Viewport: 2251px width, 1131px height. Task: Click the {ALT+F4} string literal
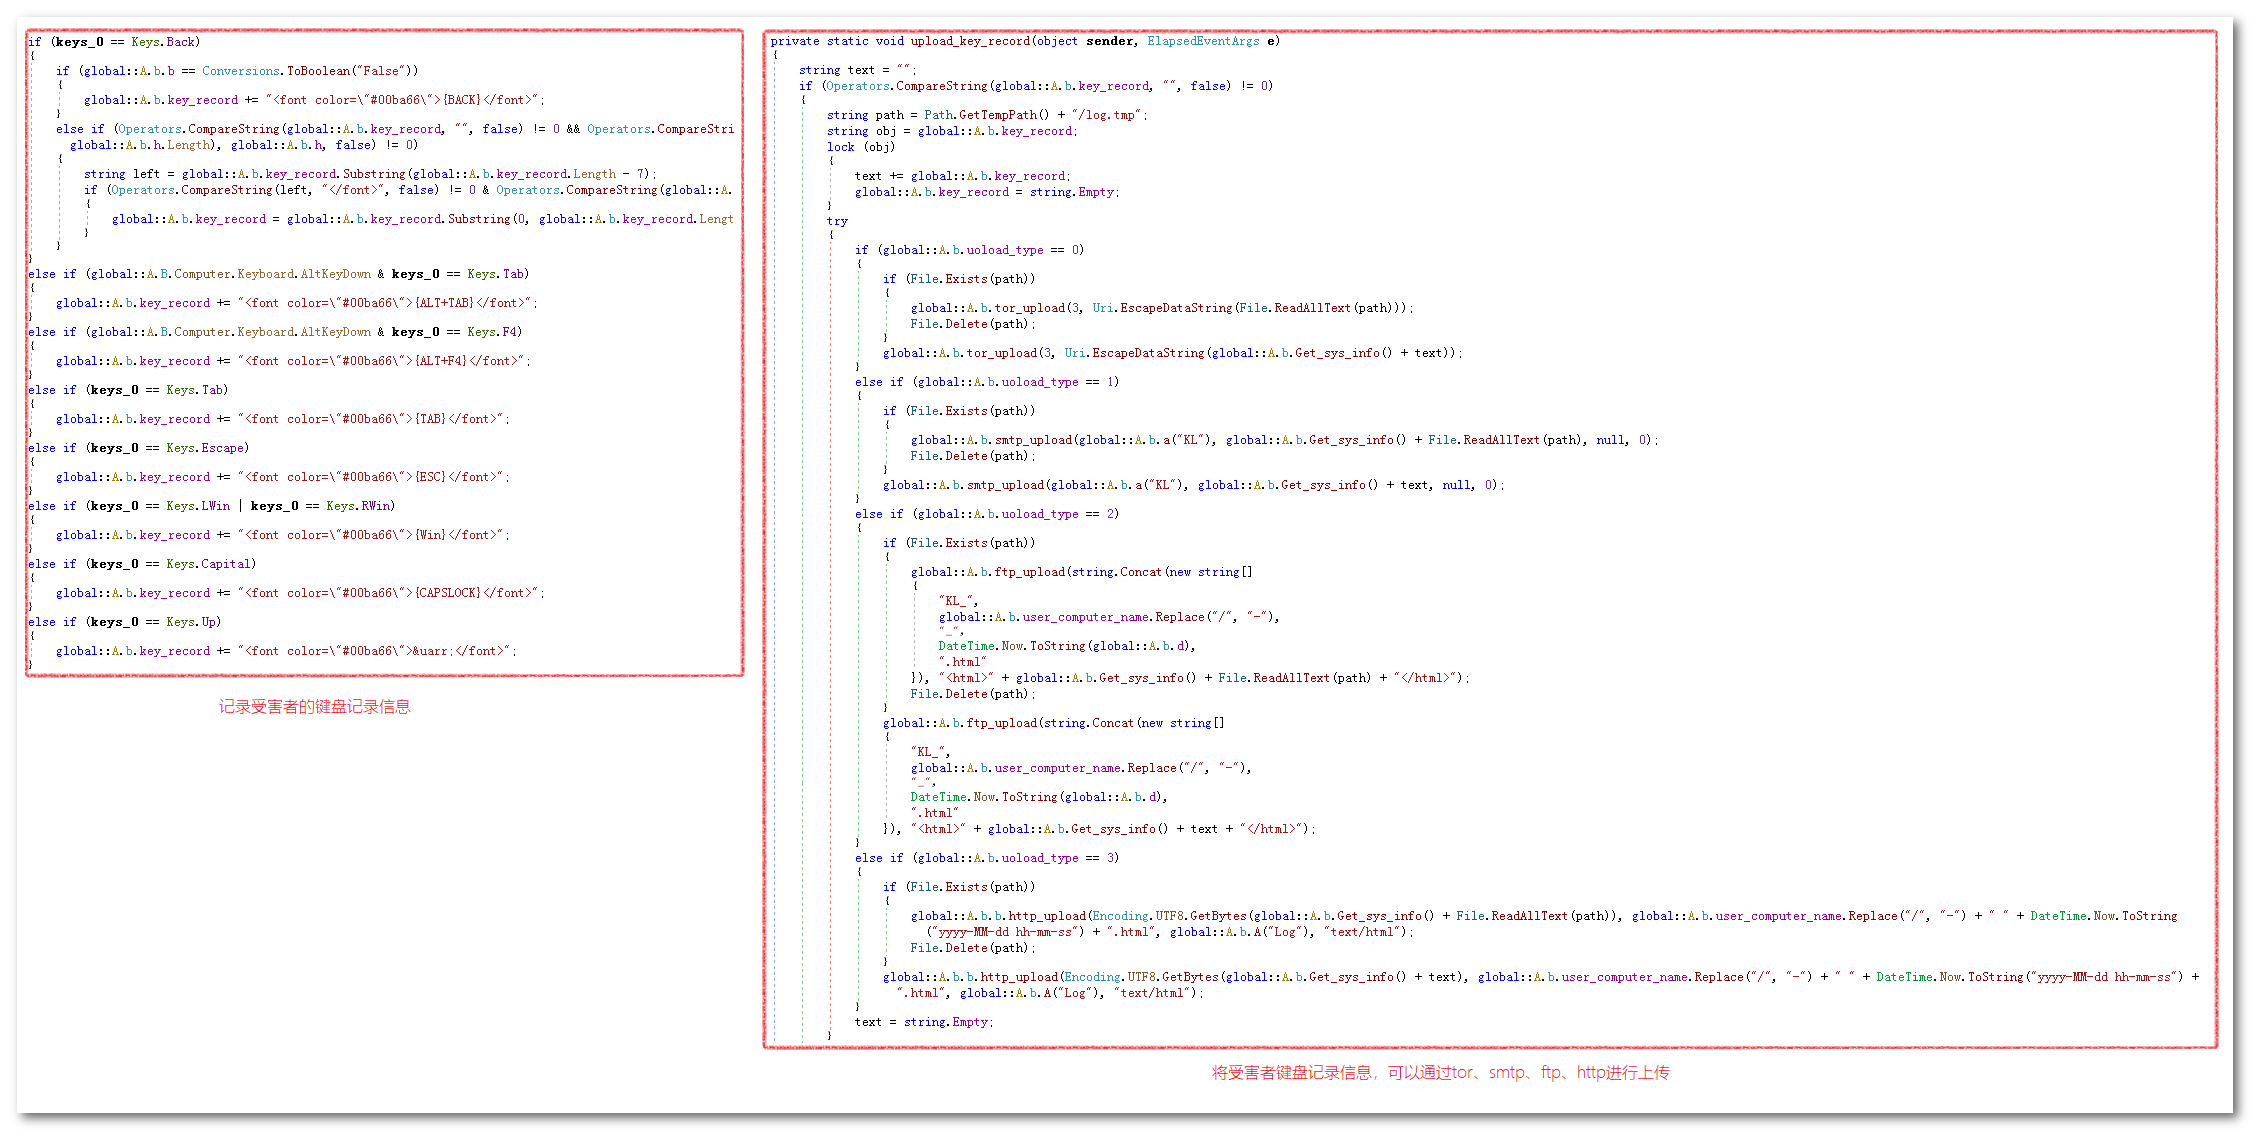(441, 361)
